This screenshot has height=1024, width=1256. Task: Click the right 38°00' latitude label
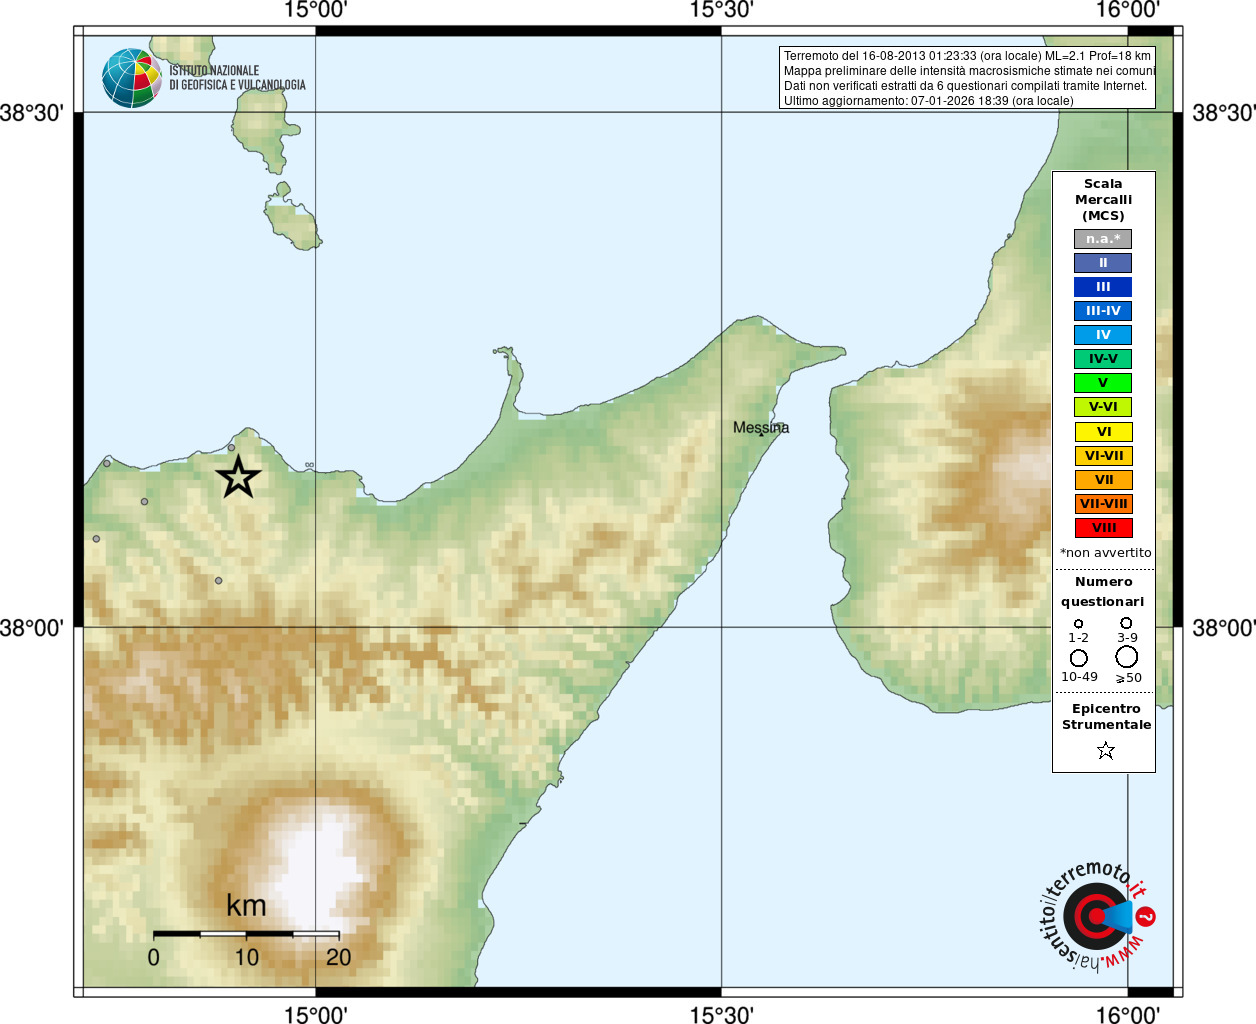point(1224,627)
